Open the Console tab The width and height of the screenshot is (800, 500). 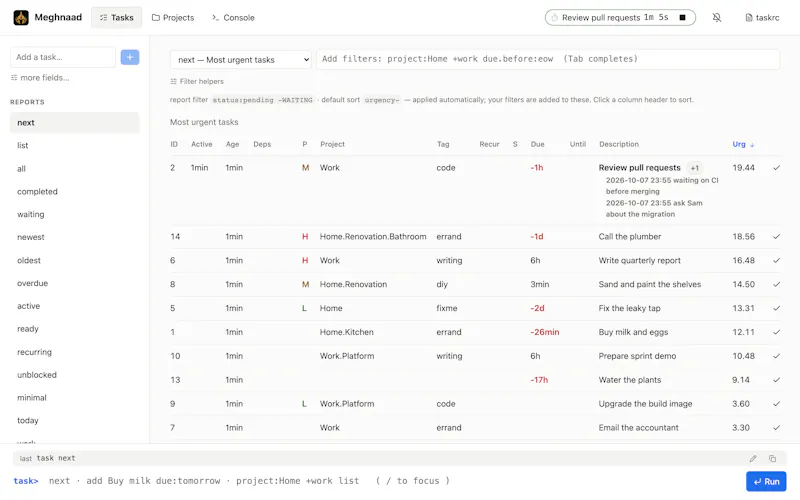pos(233,17)
